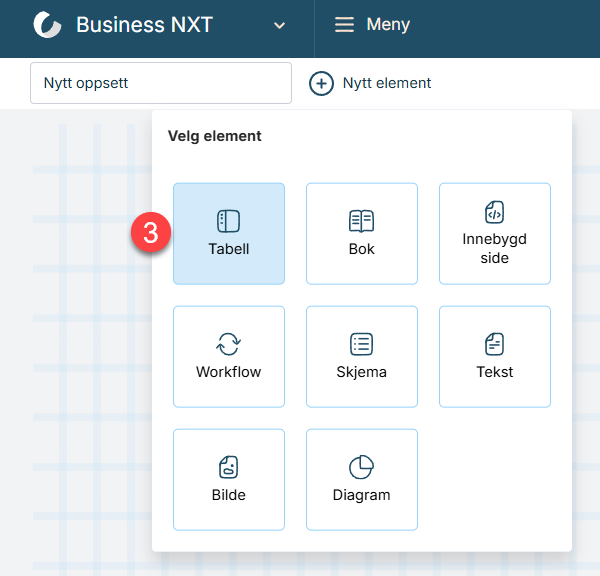Screen dimensions: 600x576
Task: Click the Business NXT logo
Action: point(47,25)
